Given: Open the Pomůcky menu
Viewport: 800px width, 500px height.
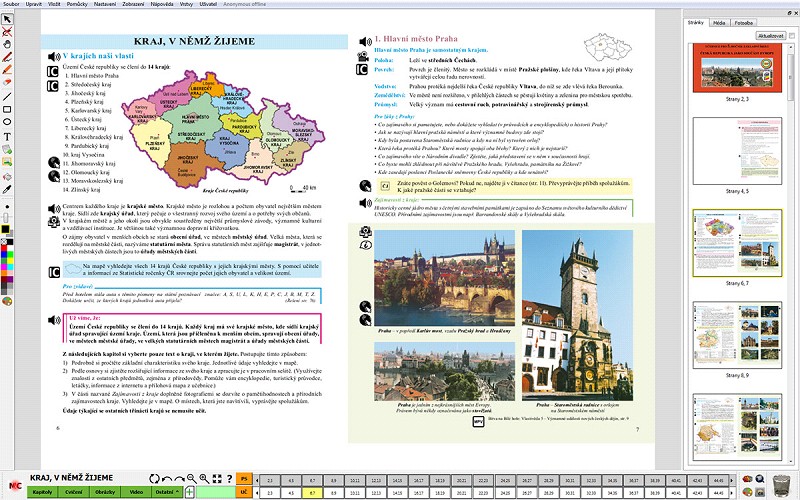Looking at the screenshot, I should click(x=77, y=4).
